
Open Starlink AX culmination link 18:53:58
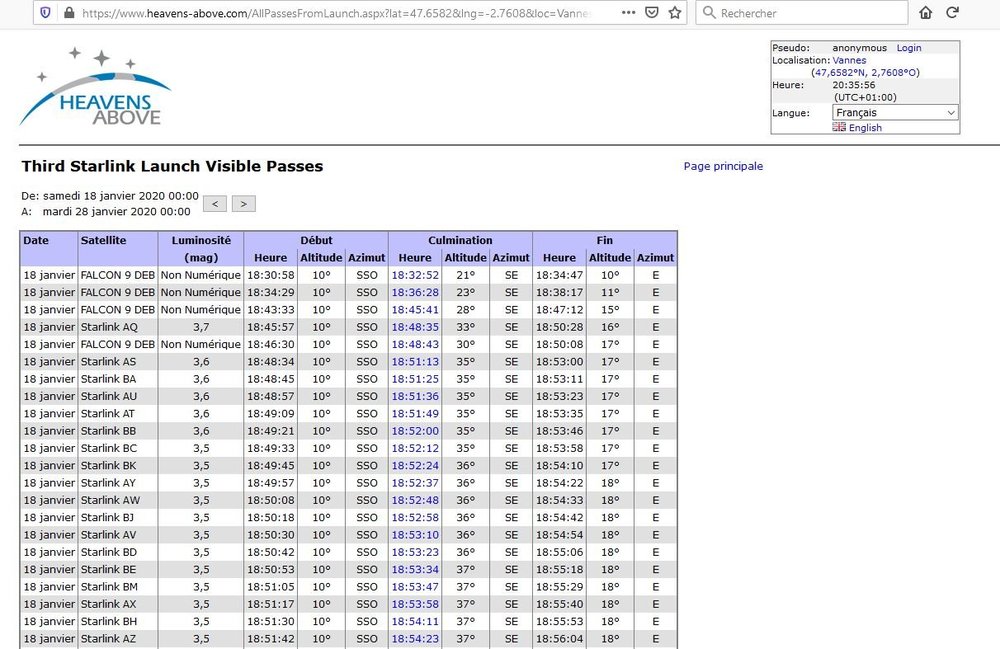point(415,604)
